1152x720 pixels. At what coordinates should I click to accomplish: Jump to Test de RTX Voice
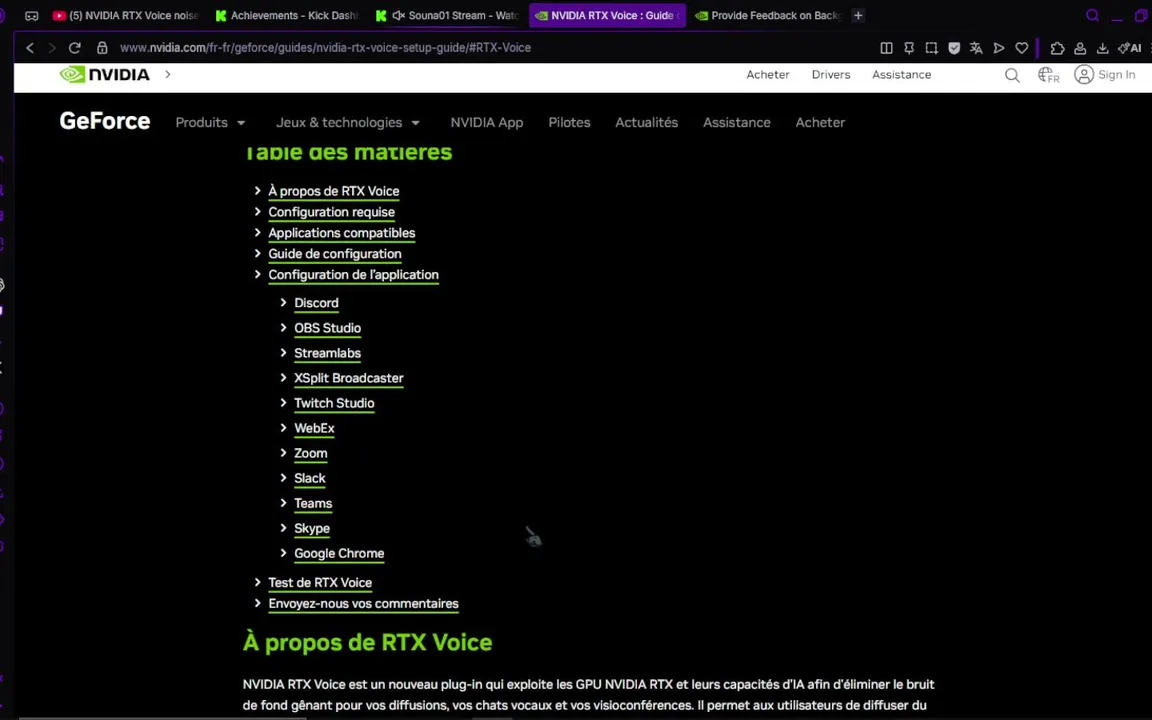point(320,583)
